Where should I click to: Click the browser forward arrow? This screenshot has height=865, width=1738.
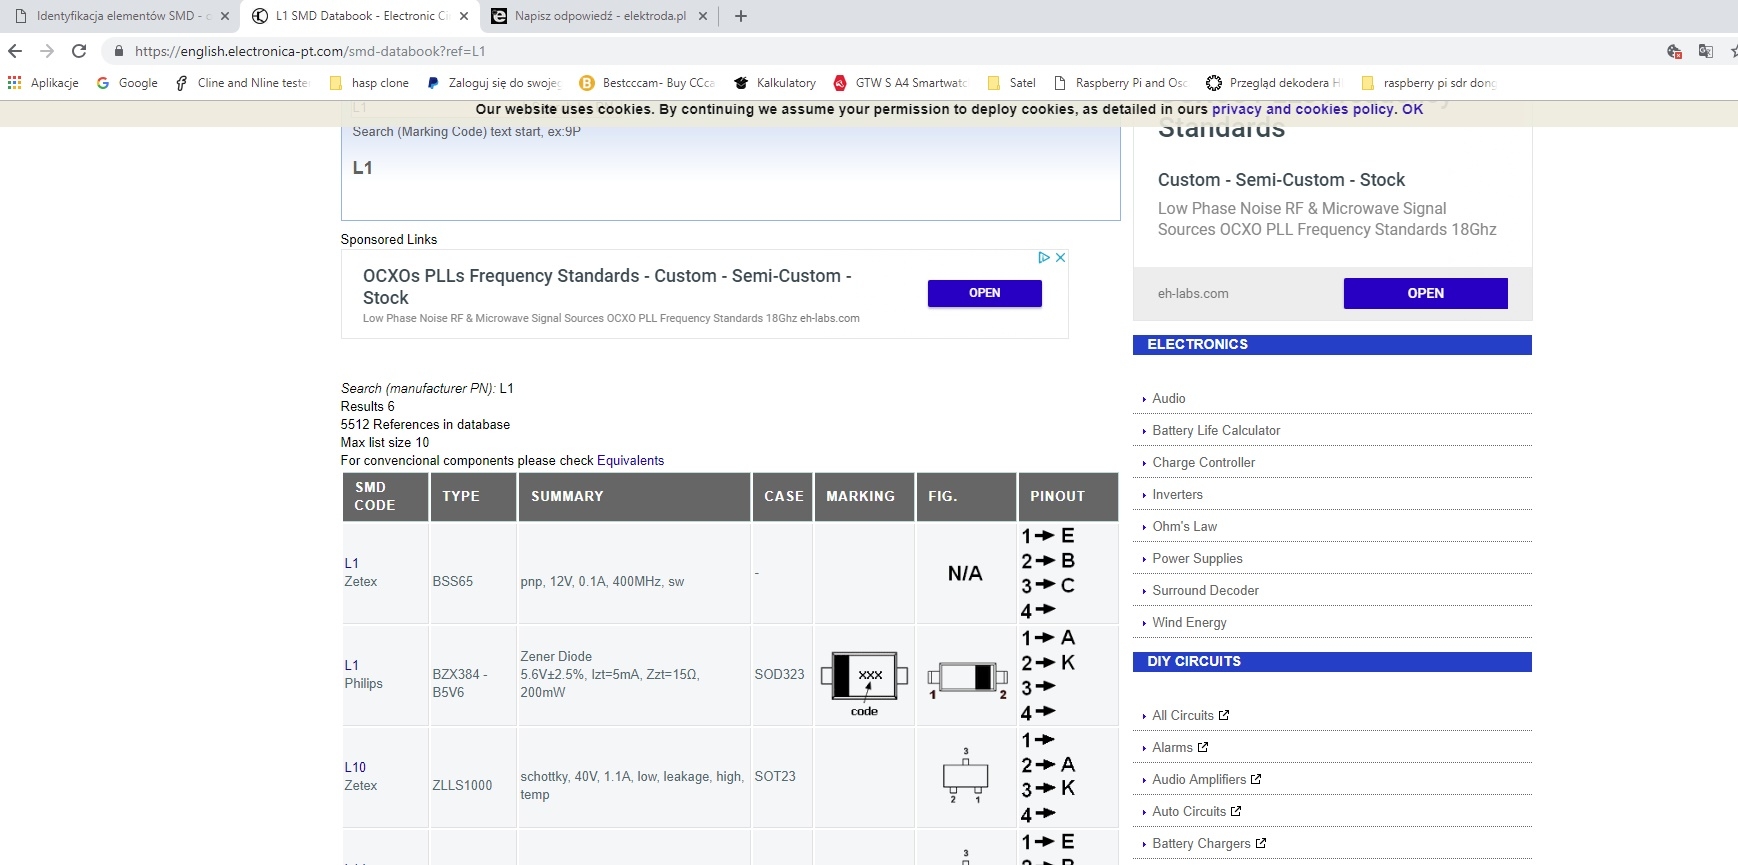click(47, 51)
